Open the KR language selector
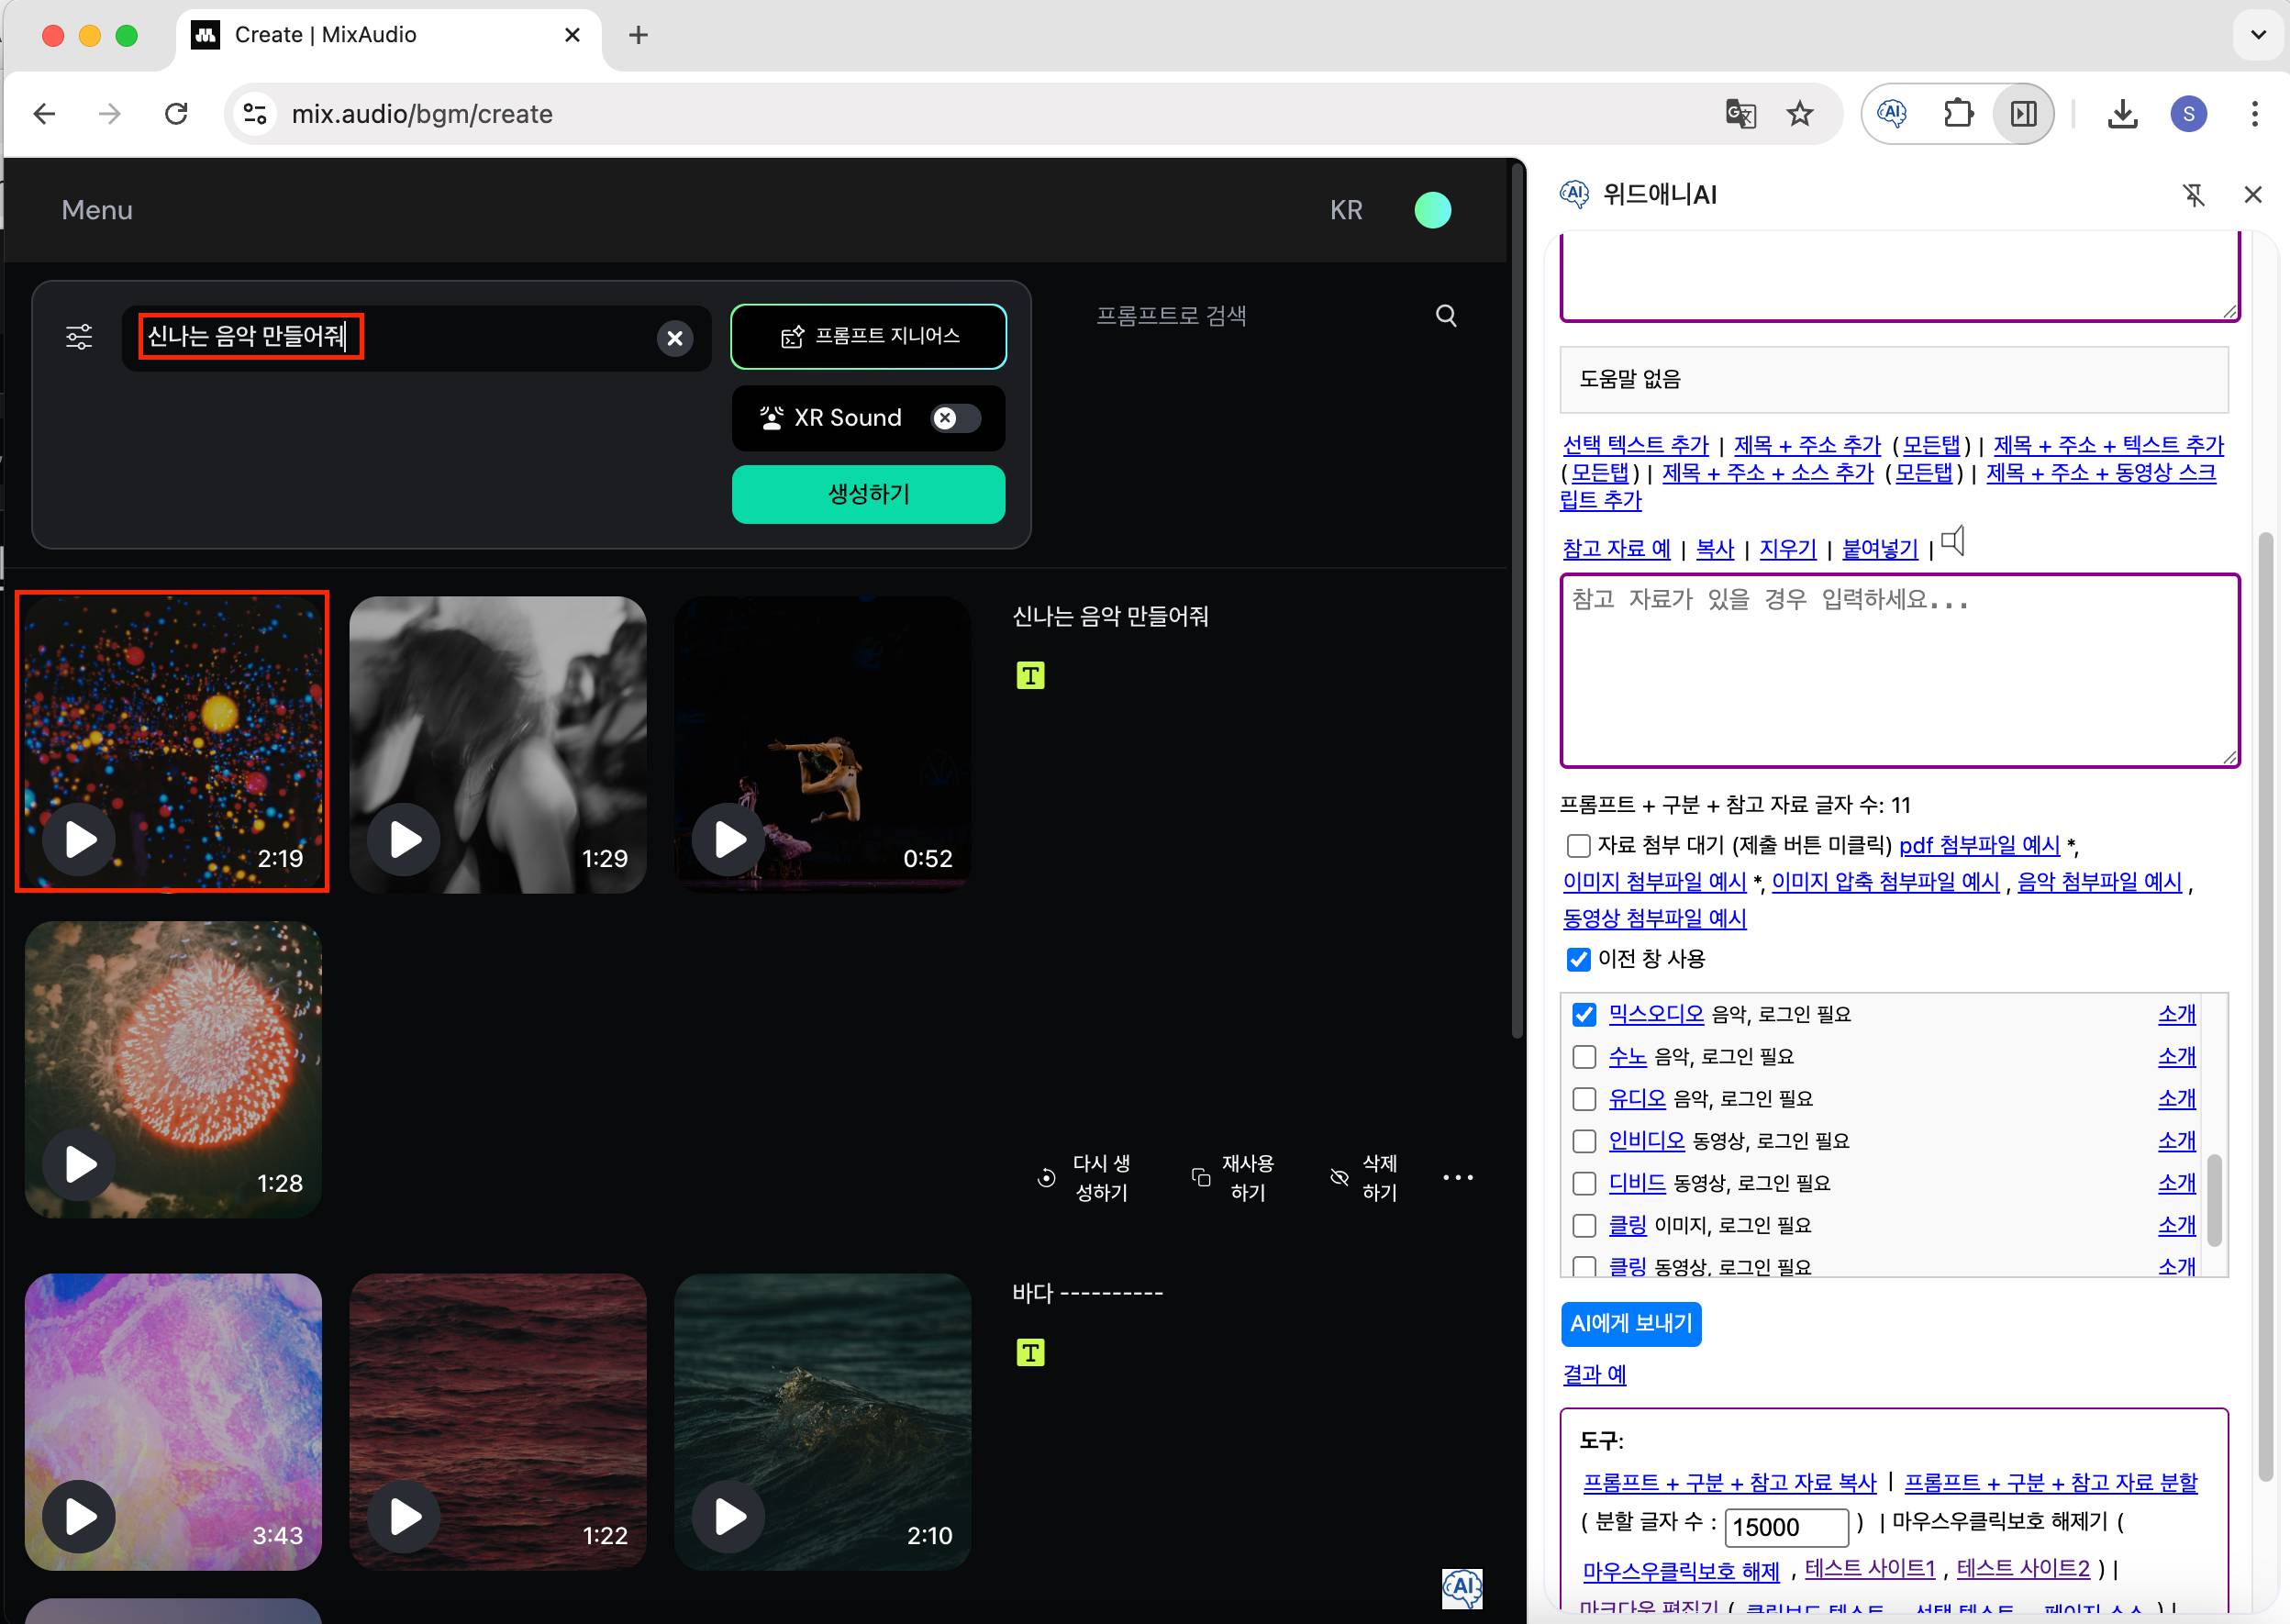The height and width of the screenshot is (1624, 2290). coord(1345,210)
